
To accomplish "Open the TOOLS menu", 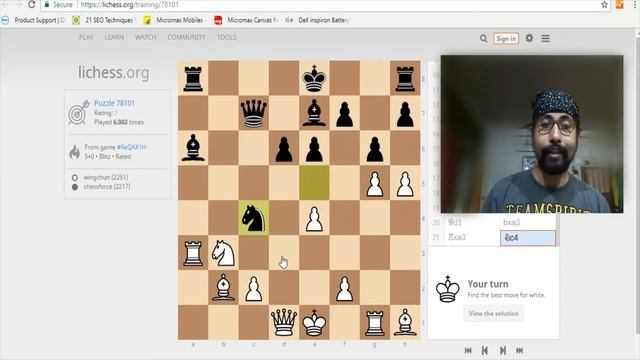I will point(227,37).
